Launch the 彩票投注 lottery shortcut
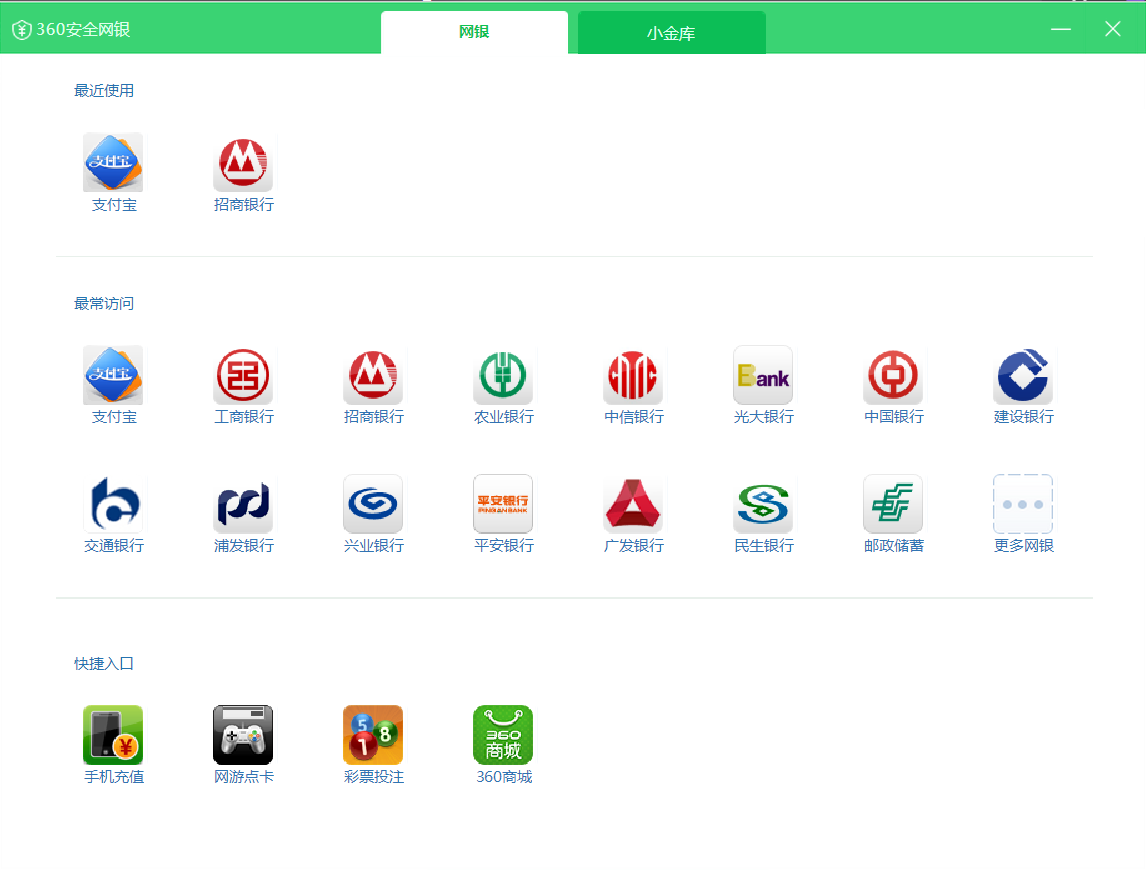The width and height of the screenshot is (1146, 870). coord(373,735)
